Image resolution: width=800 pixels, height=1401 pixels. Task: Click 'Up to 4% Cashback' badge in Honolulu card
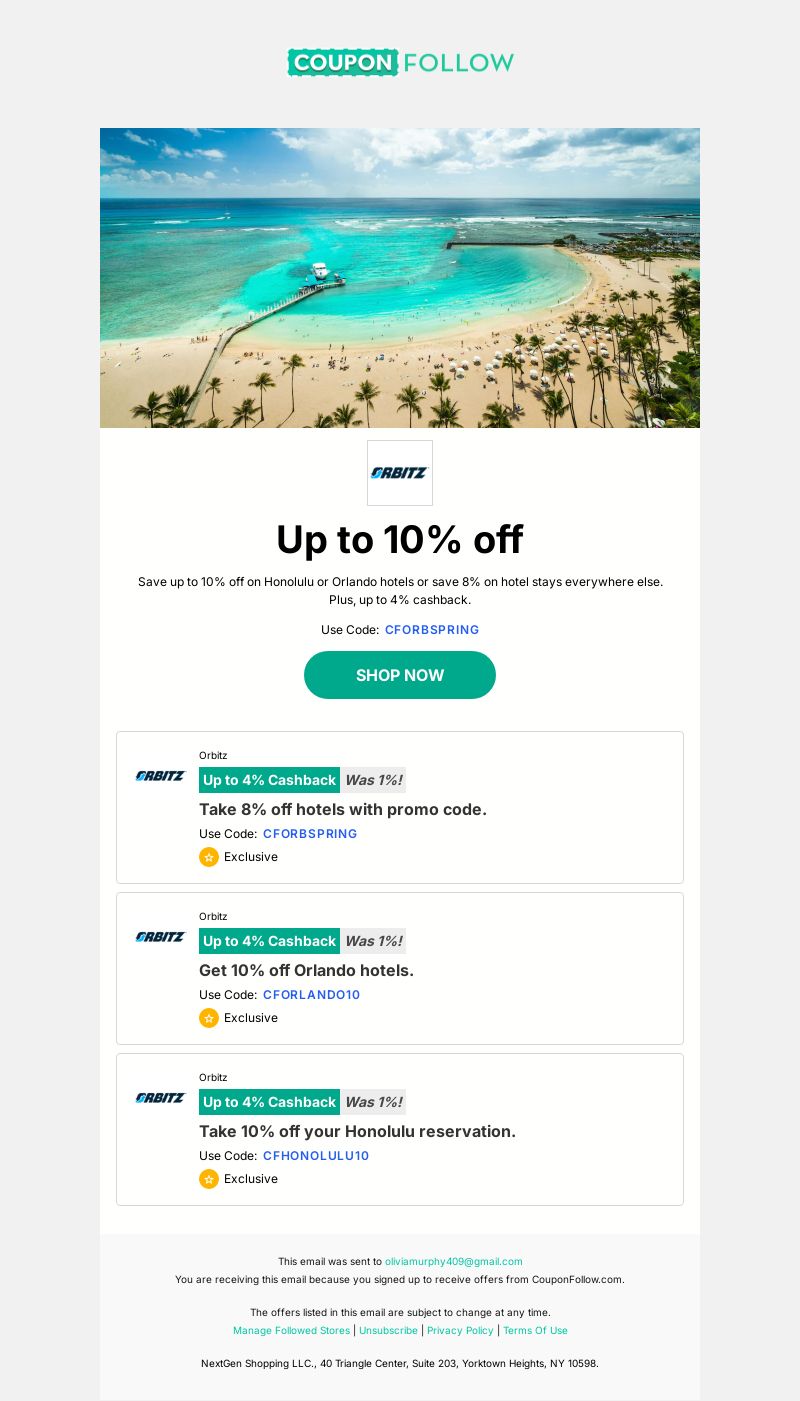pyautogui.click(x=270, y=1102)
